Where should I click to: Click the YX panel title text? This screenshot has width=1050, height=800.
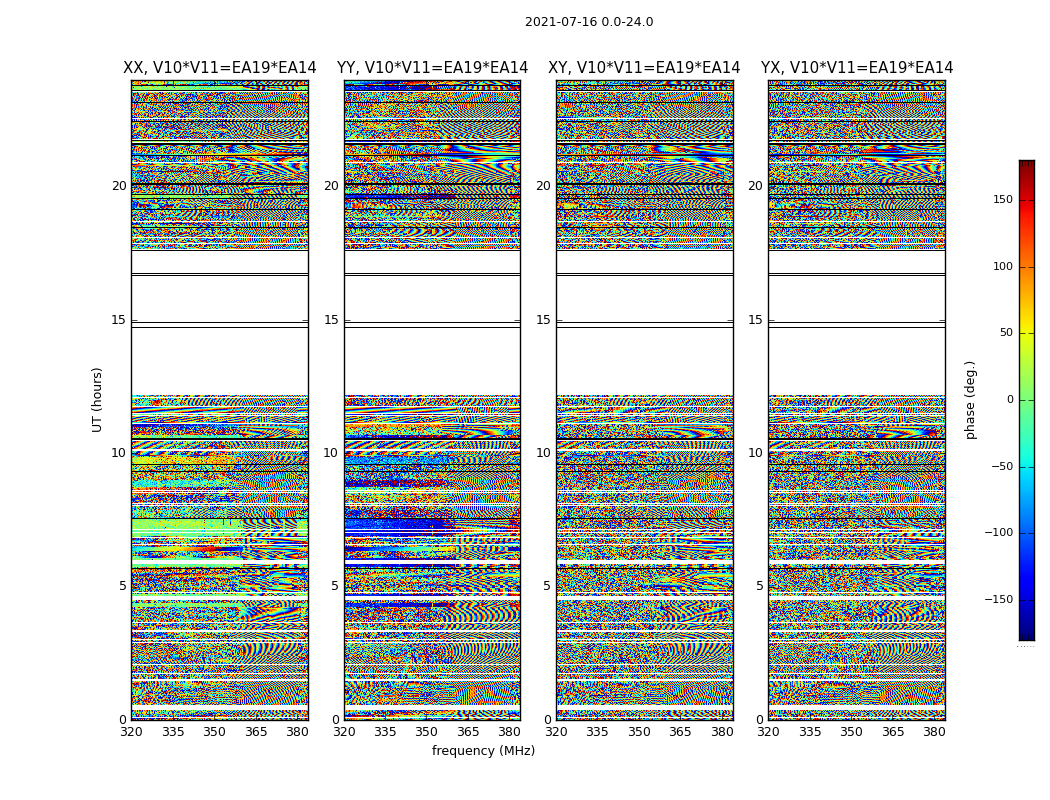click(856, 68)
